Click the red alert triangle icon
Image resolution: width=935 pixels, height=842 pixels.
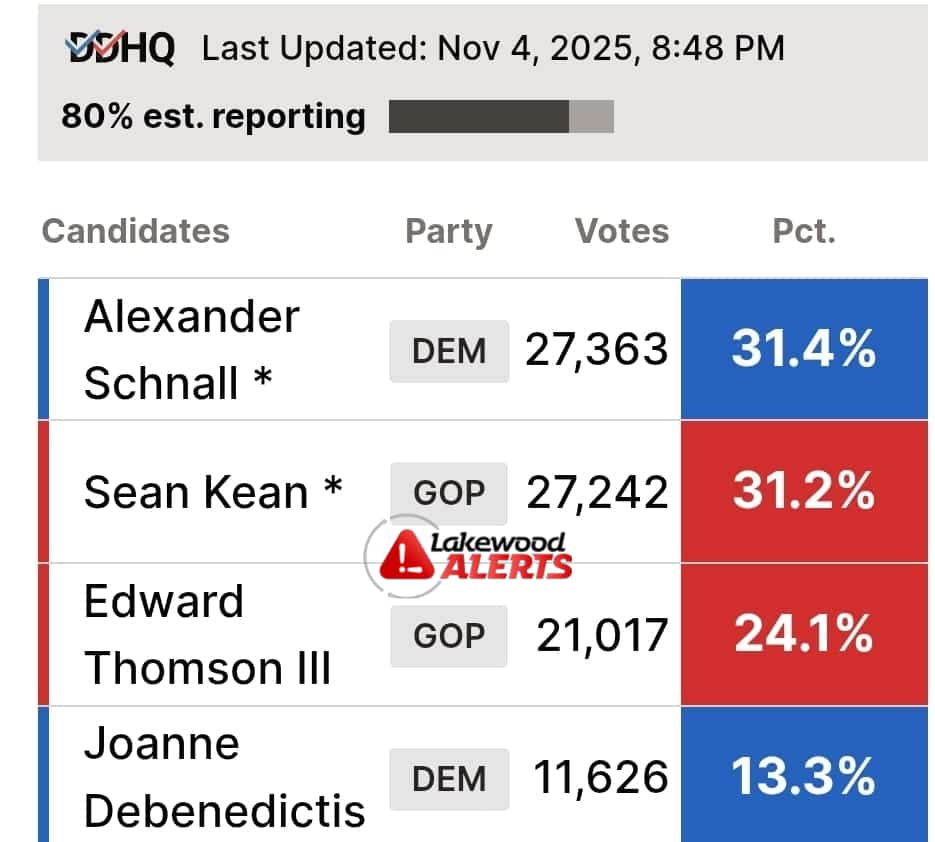point(407,557)
